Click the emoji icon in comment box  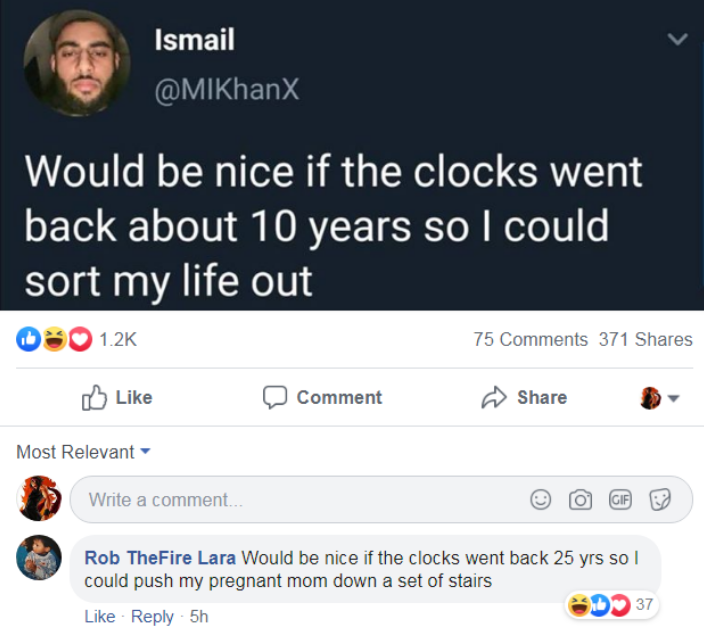[540, 499]
